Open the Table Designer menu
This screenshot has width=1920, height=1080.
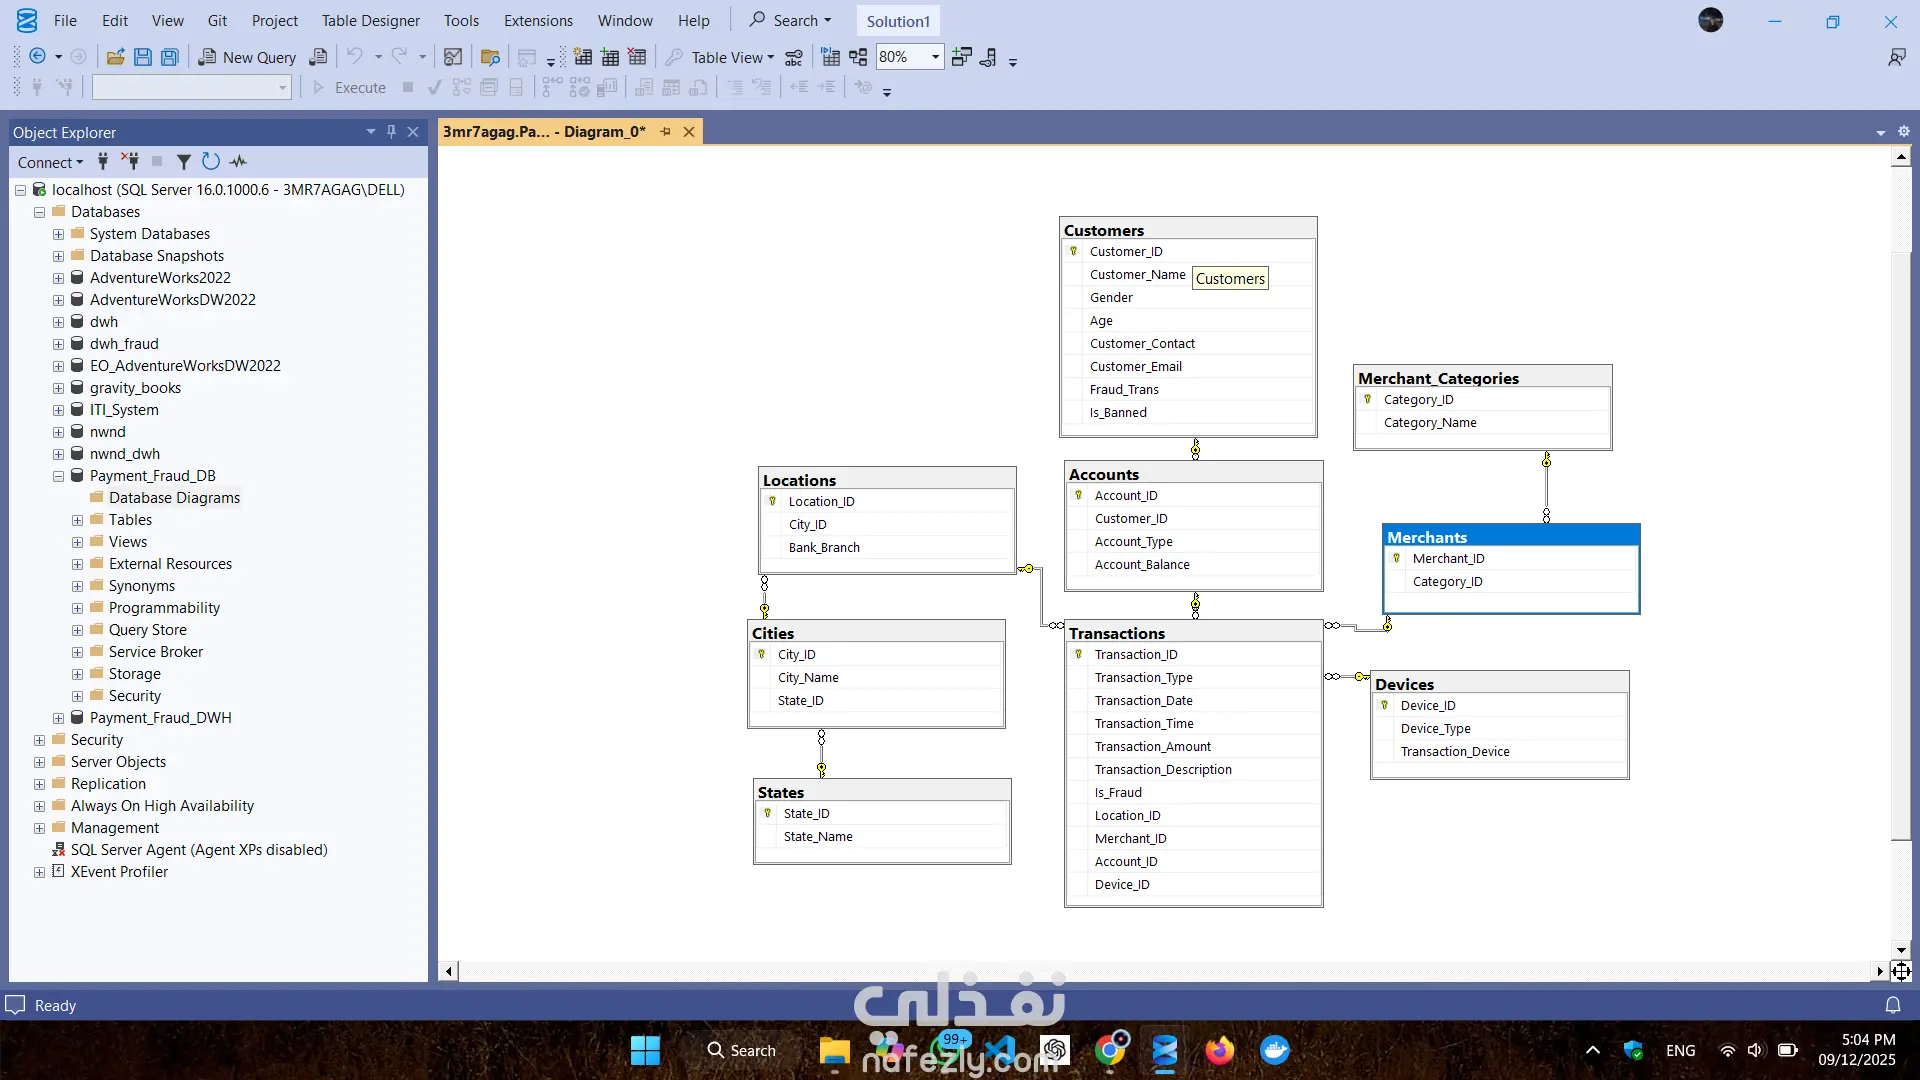370,20
